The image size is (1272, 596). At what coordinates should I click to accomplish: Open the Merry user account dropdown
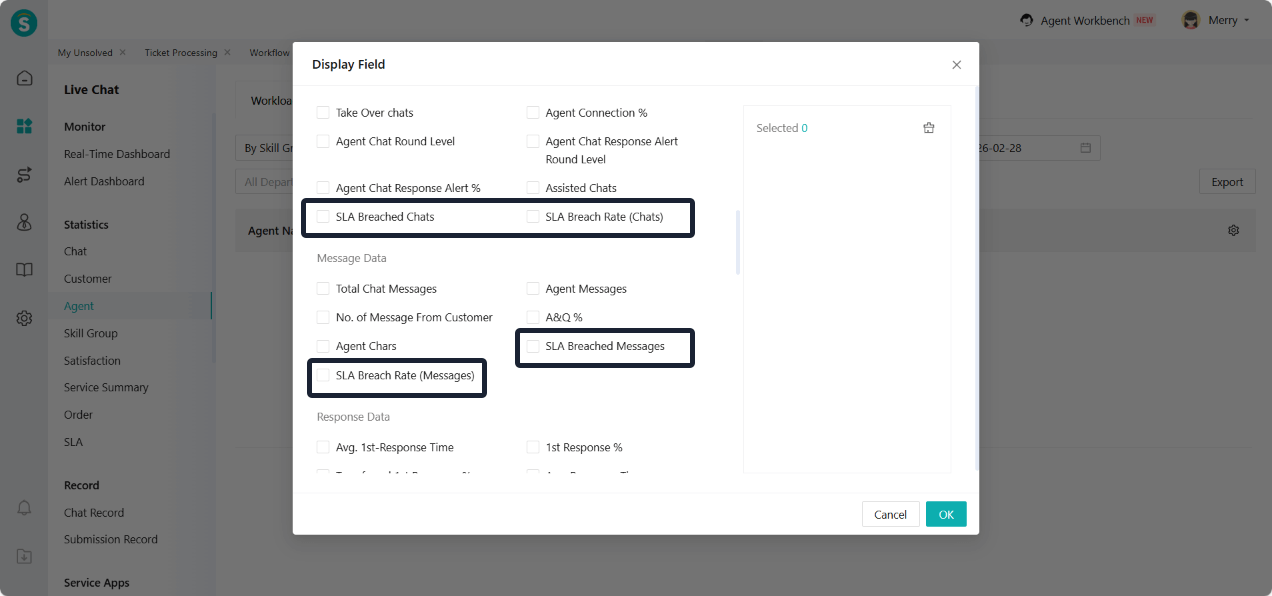point(1216,20)
